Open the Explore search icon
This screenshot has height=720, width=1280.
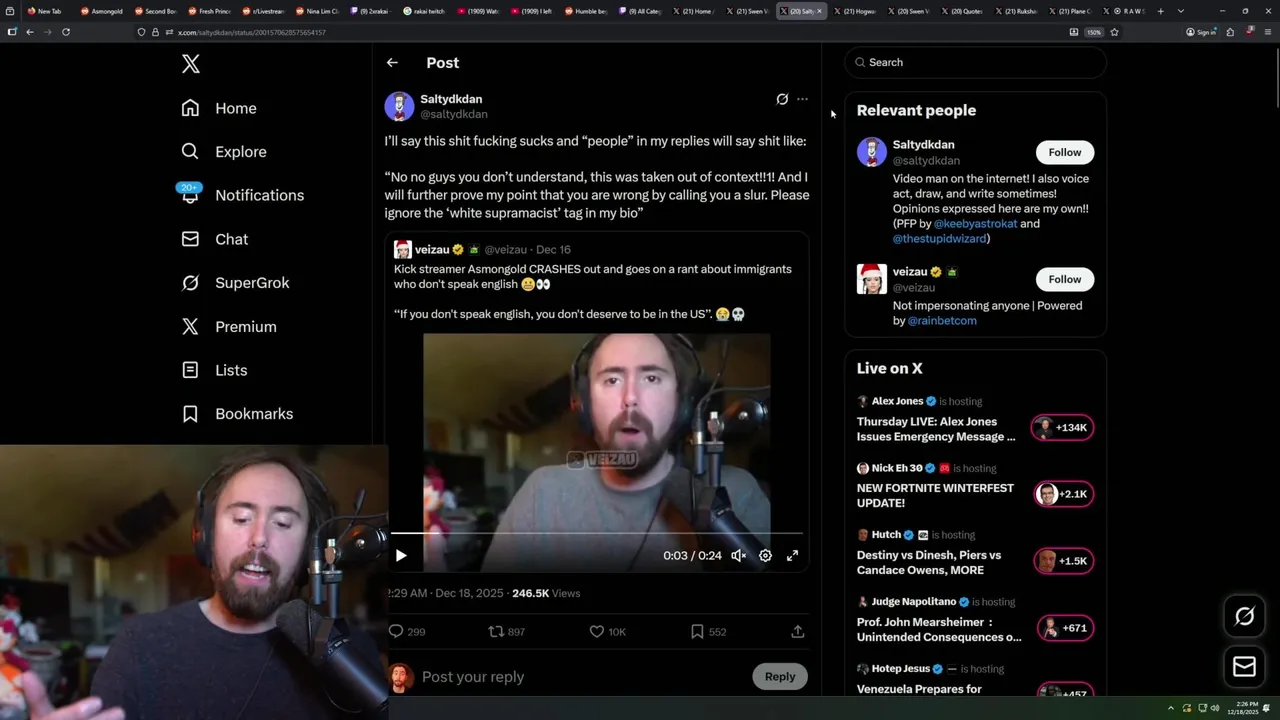(190, 151)
